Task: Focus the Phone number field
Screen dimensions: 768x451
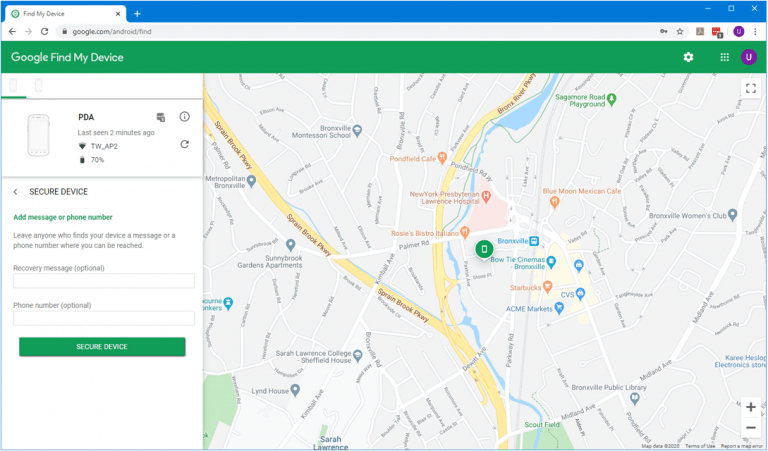Action: pyautogui.click(x=104, y=318)
